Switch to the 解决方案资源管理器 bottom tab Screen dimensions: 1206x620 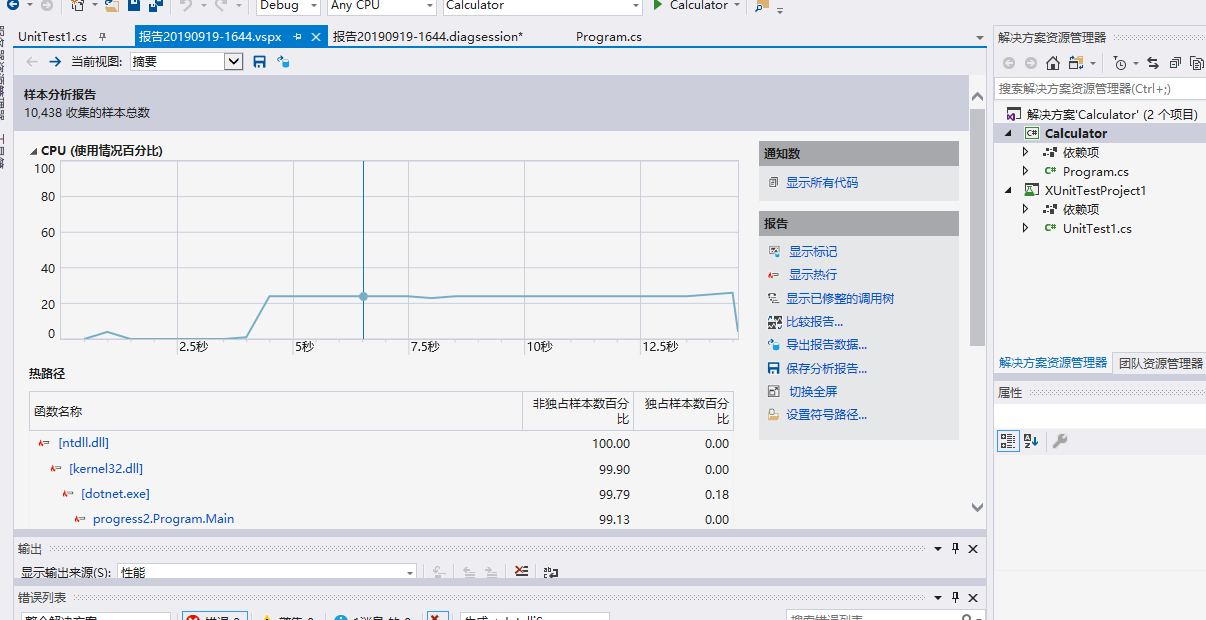(x=1053, y=363)
